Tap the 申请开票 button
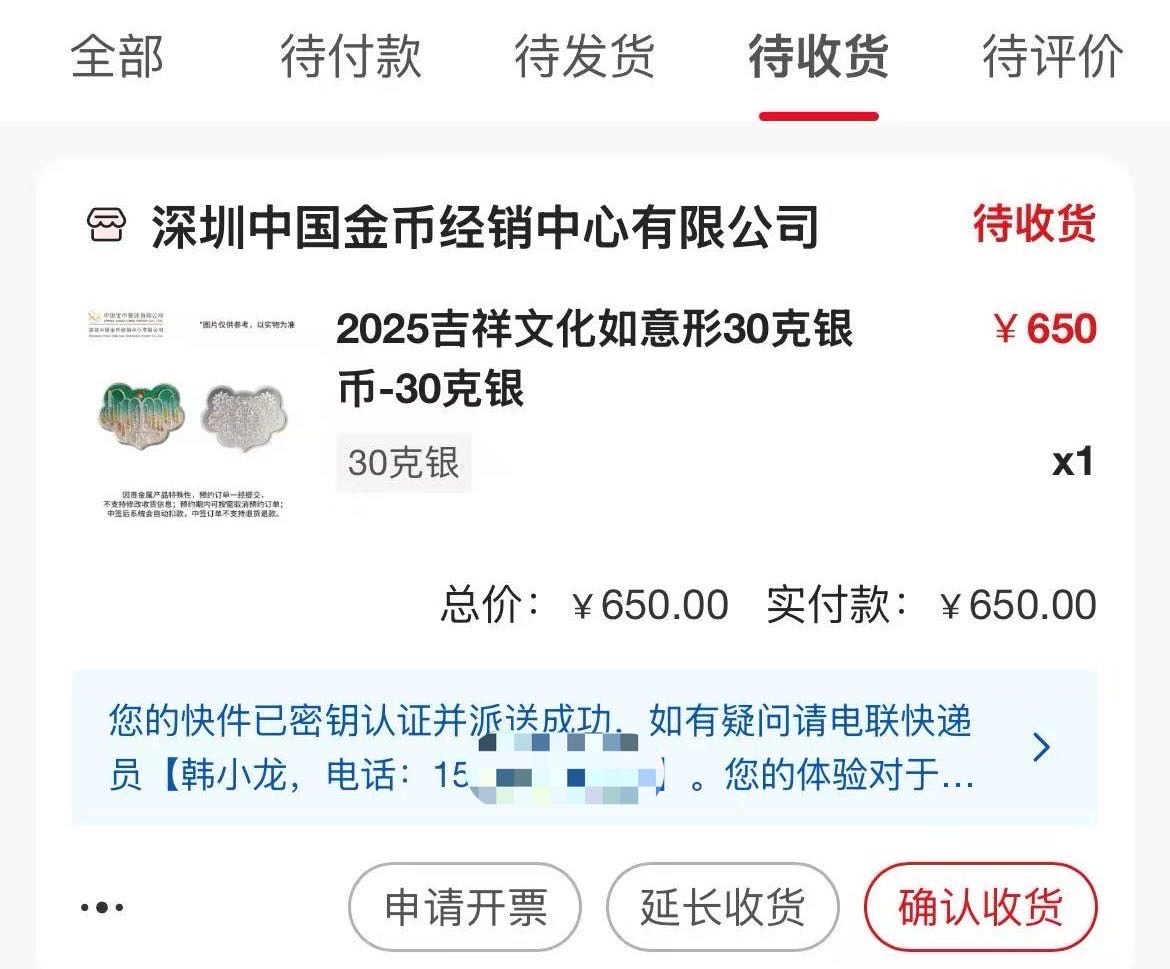Viewport: 1170px width, 969px height. pos(465,907)
